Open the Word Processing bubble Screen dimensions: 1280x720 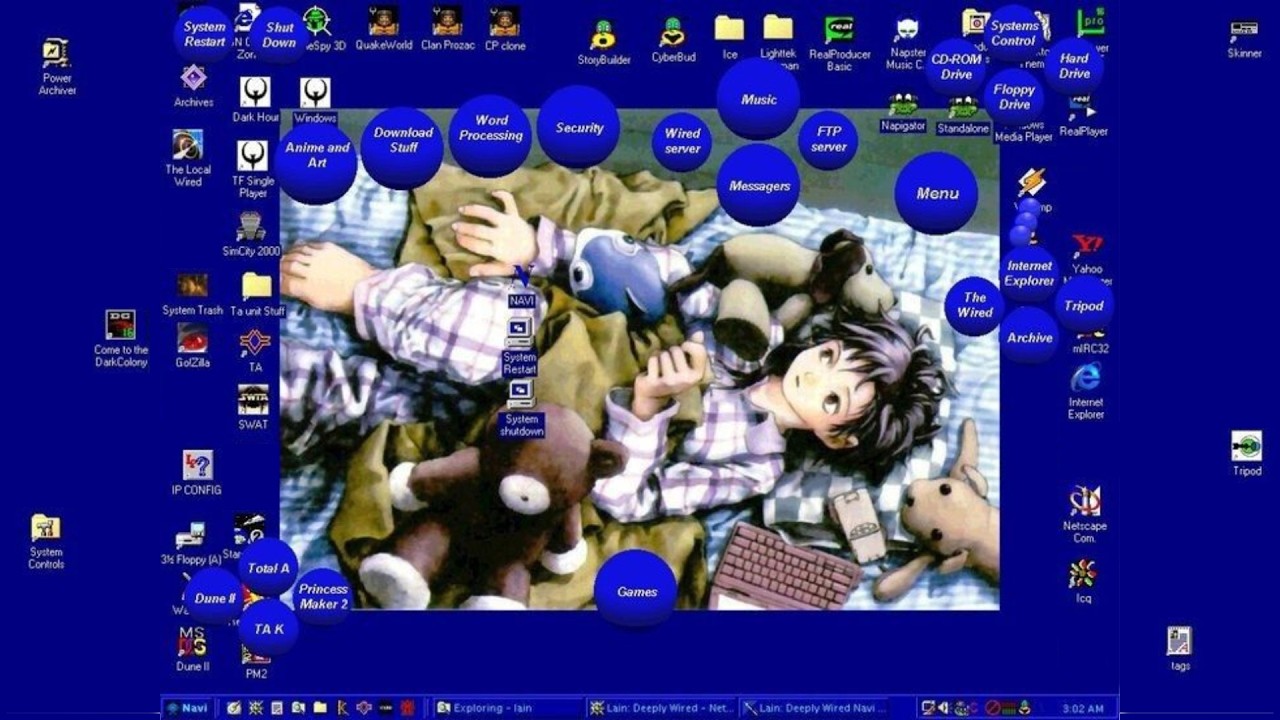(490, 136)
